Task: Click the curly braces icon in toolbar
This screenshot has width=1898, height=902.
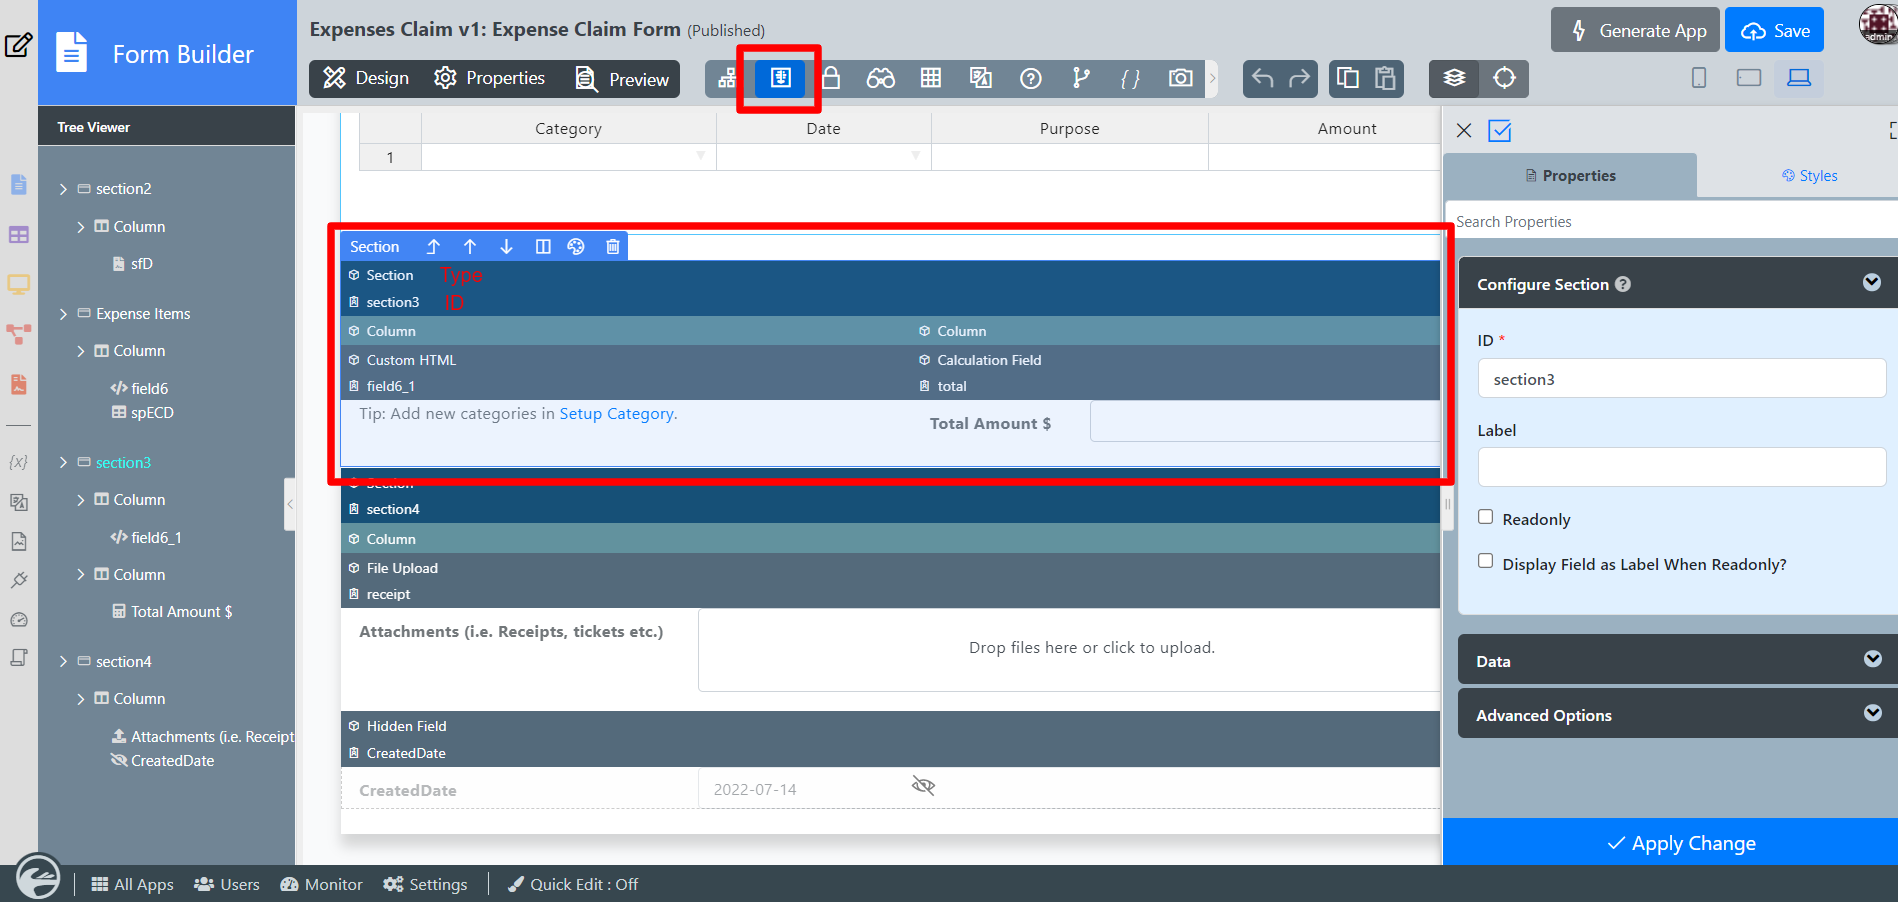Action: click(x=1130, y=78)
